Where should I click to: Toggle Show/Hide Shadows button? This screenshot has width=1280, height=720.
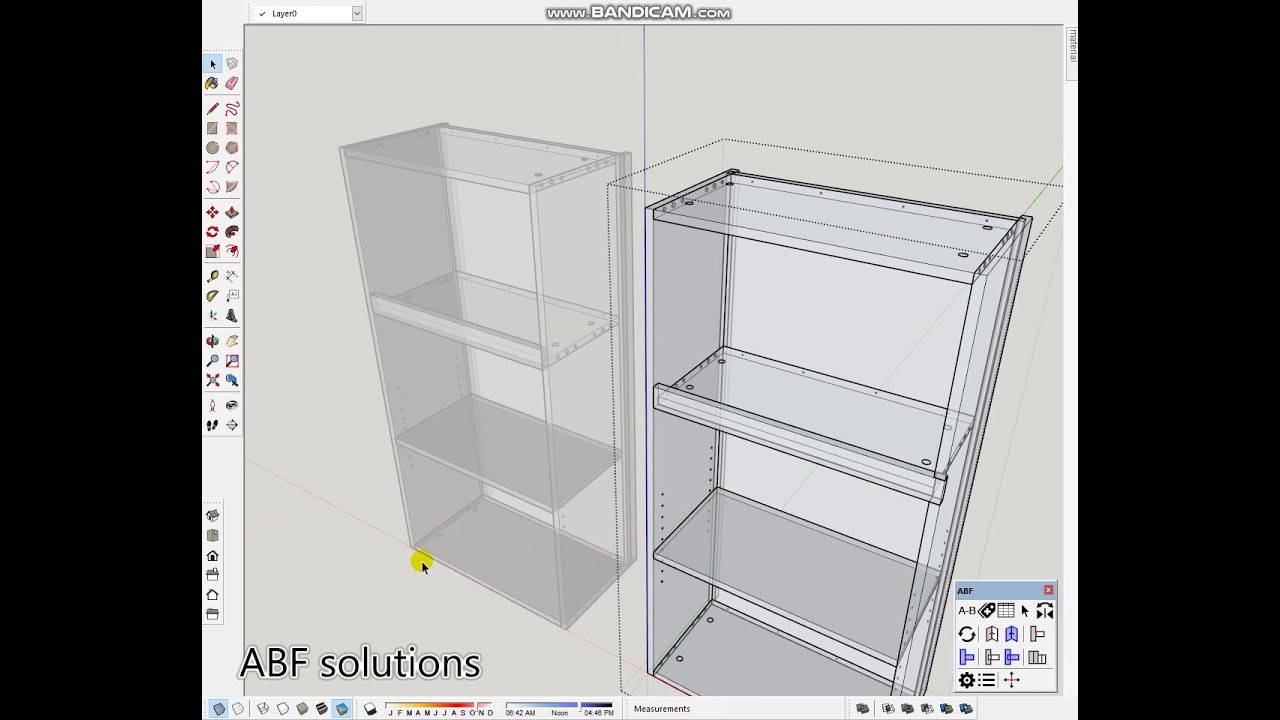(x=370, y=709)
